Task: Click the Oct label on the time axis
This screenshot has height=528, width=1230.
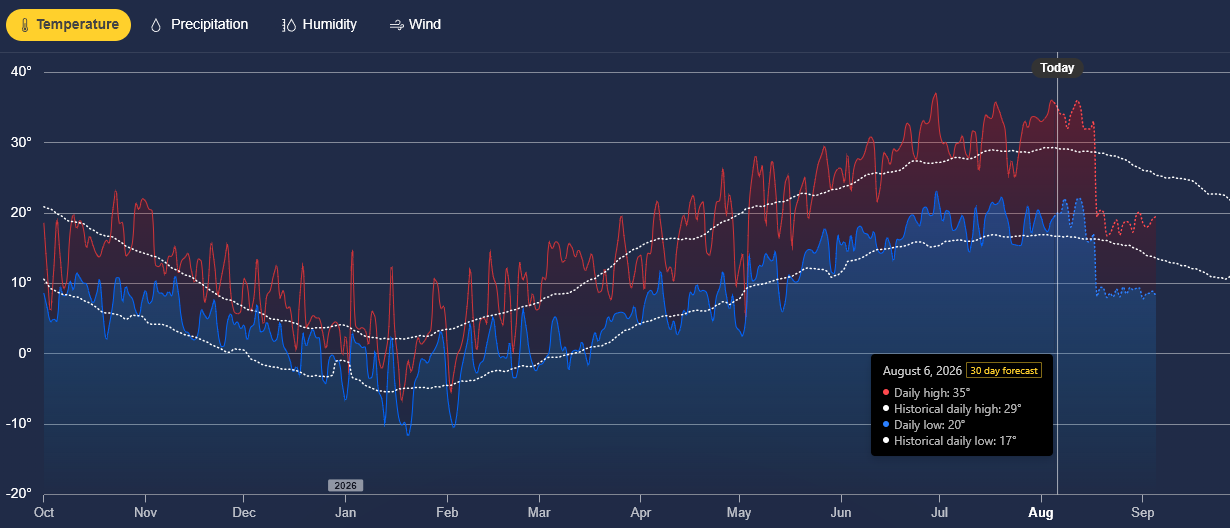Action: pos(44,512)
